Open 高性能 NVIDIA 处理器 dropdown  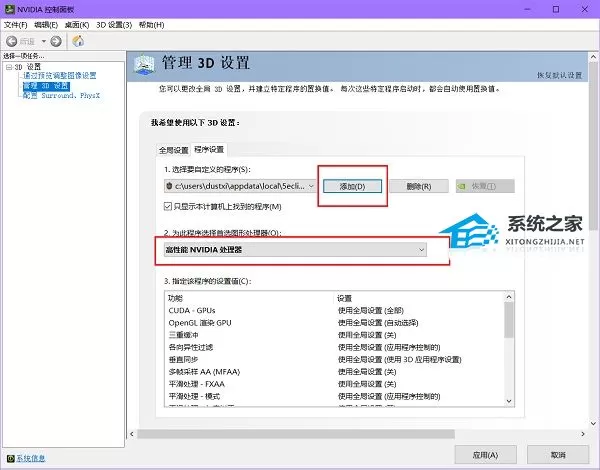coord(295,250)
